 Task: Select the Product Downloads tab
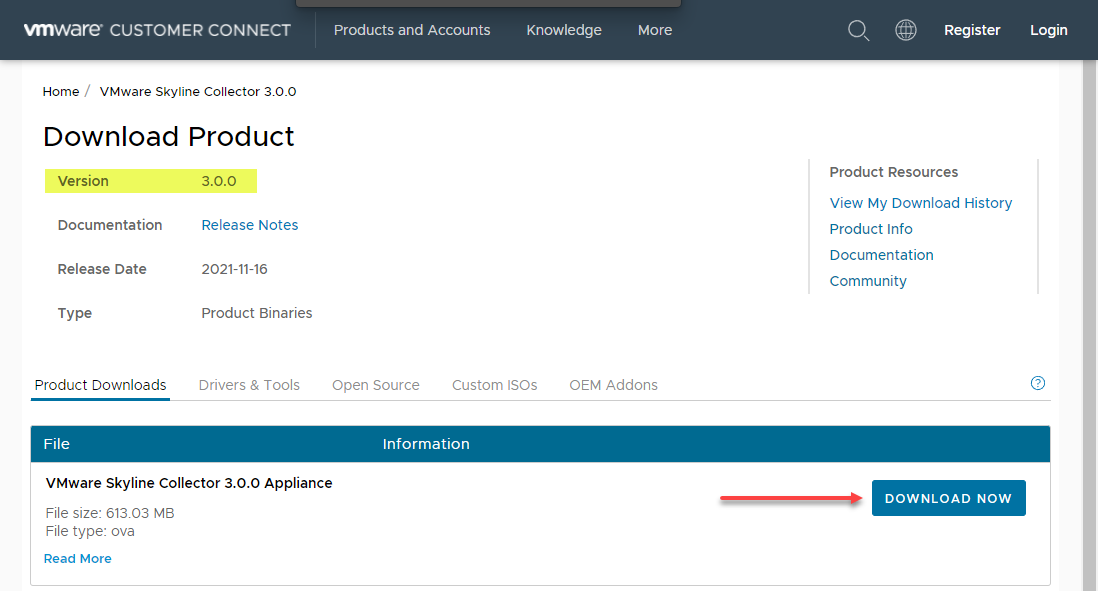point(100,385)
